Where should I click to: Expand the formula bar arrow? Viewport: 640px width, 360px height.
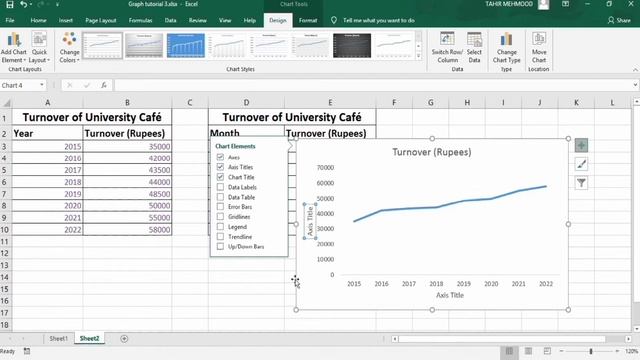pos(635,85)
